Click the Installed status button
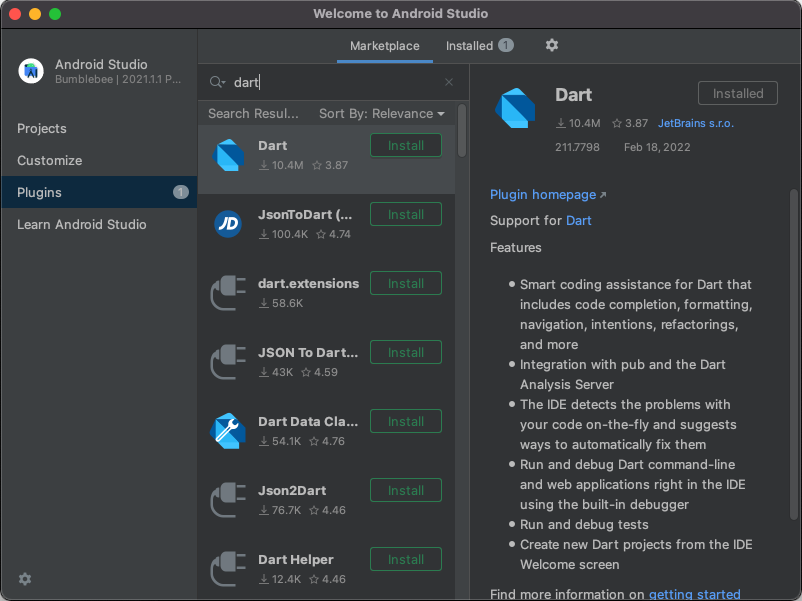 738,93
